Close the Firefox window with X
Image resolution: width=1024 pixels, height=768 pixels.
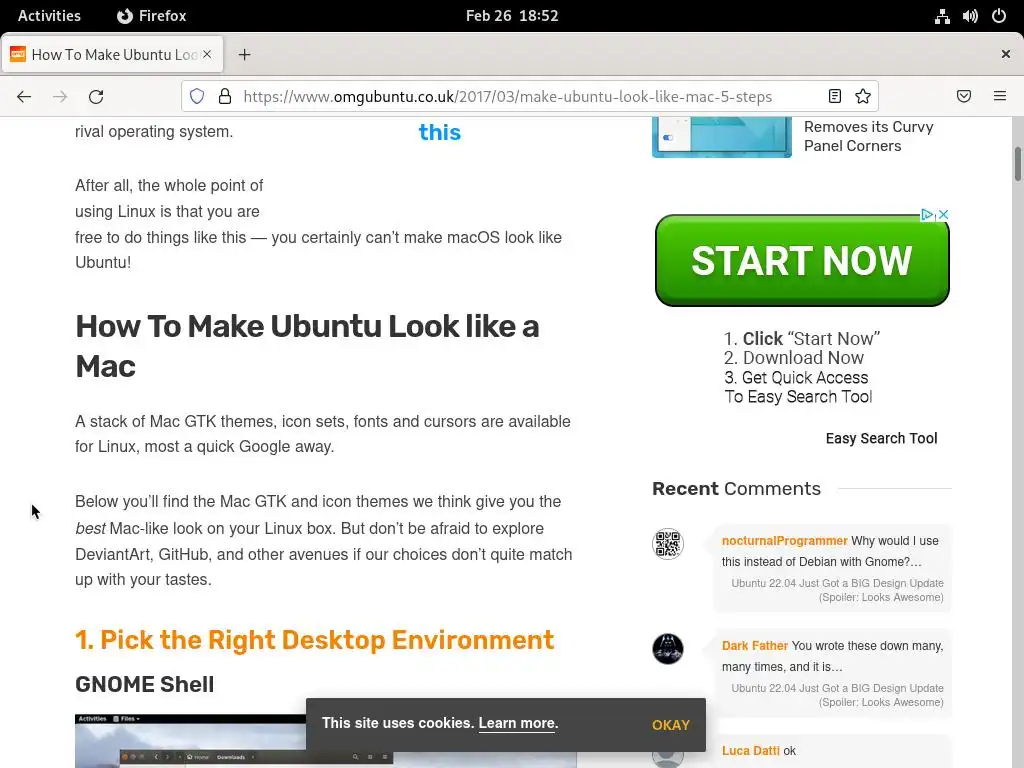(1006, 54)
